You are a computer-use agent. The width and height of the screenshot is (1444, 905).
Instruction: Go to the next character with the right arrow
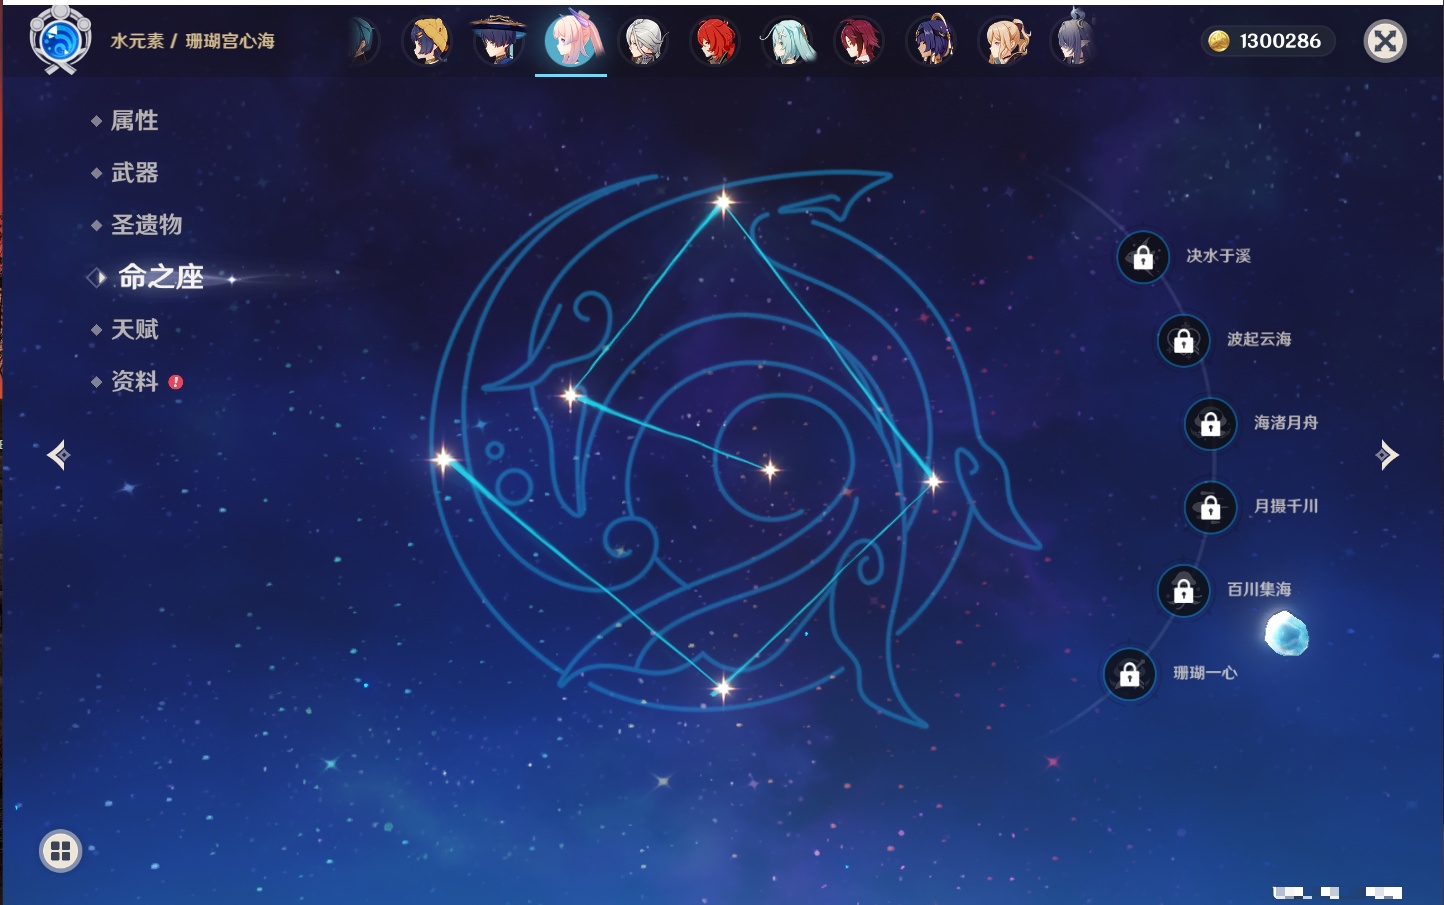click(x=1387, y=455)
